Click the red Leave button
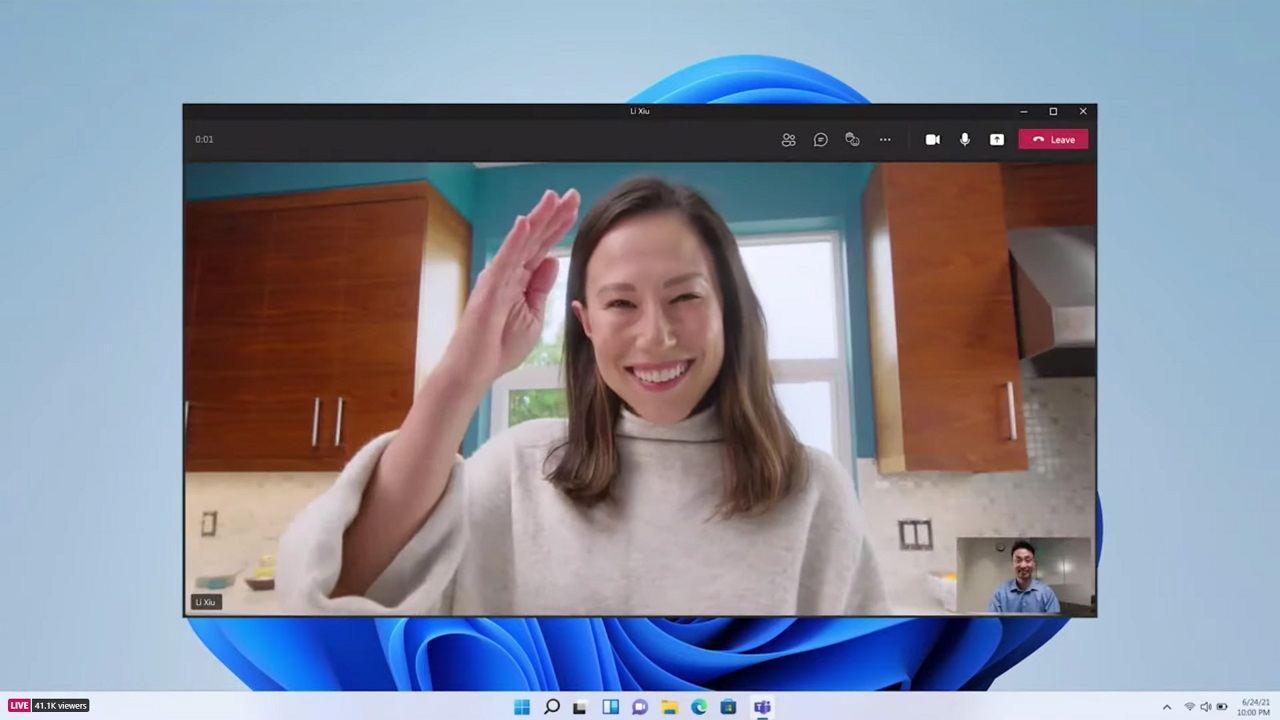This screenshot has height=720, width=1280. click(x=1053, y=140)
